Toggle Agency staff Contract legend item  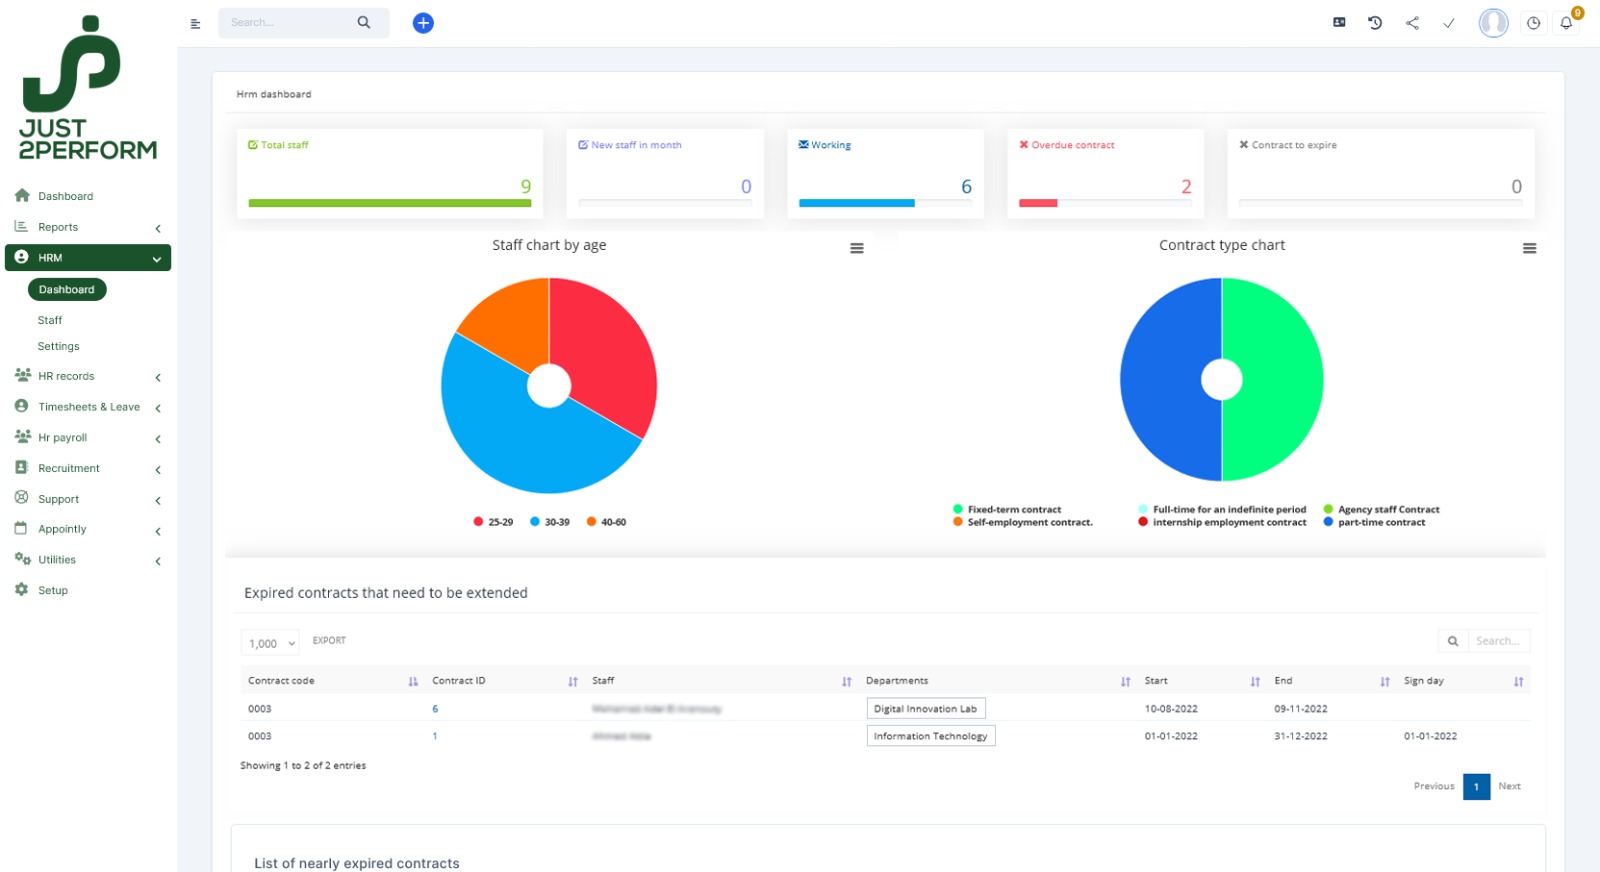pyautogui.click(x=1381, y=509)
